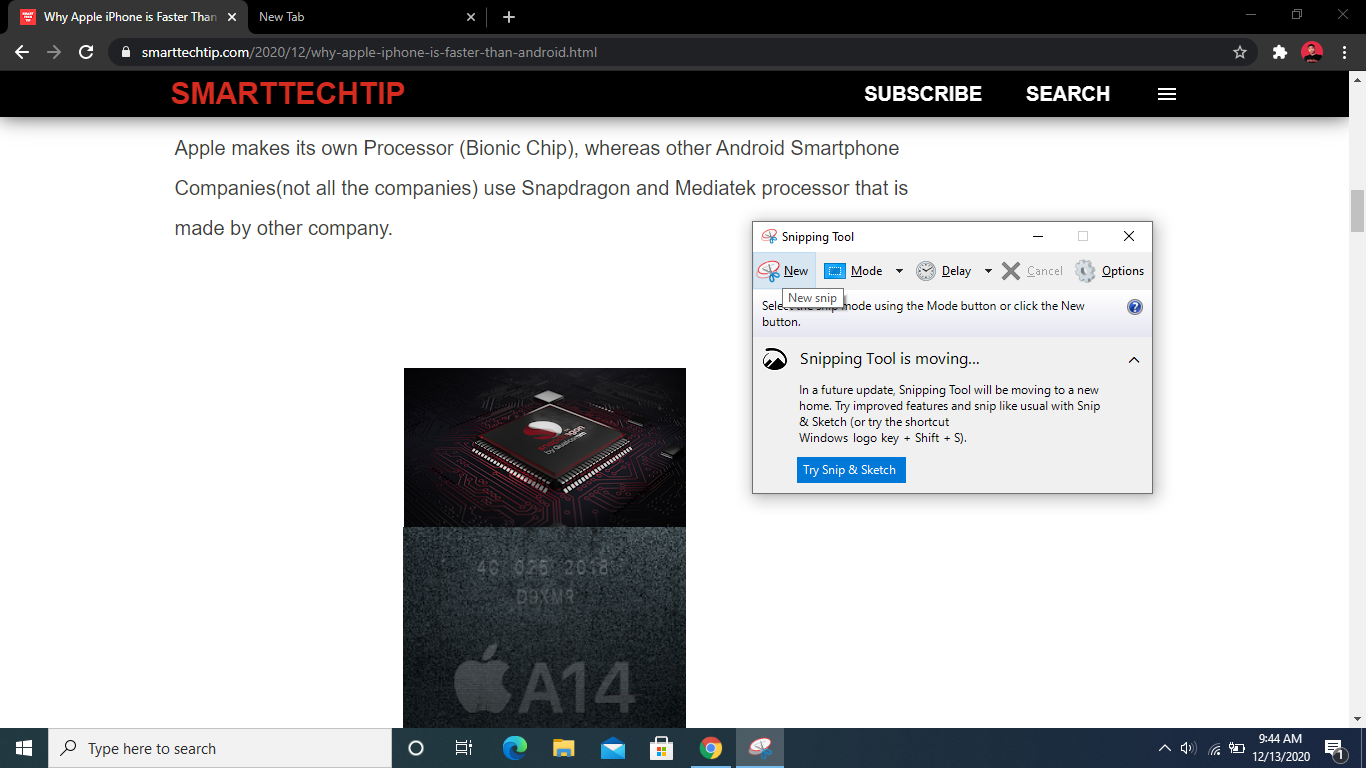Collapse the 'Snipping Tool is moving' section
The image size is (1366, 768).
coord(1134,360)
